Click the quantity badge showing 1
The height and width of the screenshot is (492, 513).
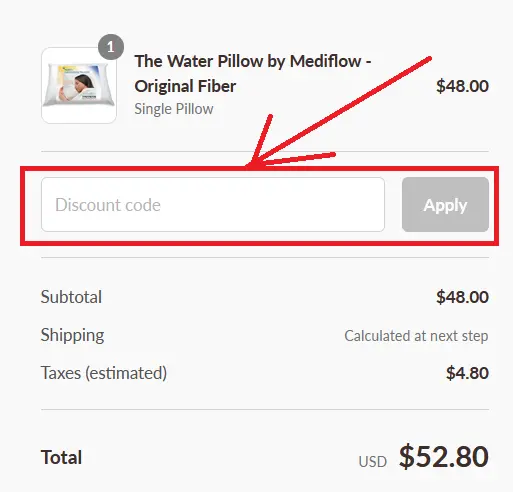click(111, 47)
